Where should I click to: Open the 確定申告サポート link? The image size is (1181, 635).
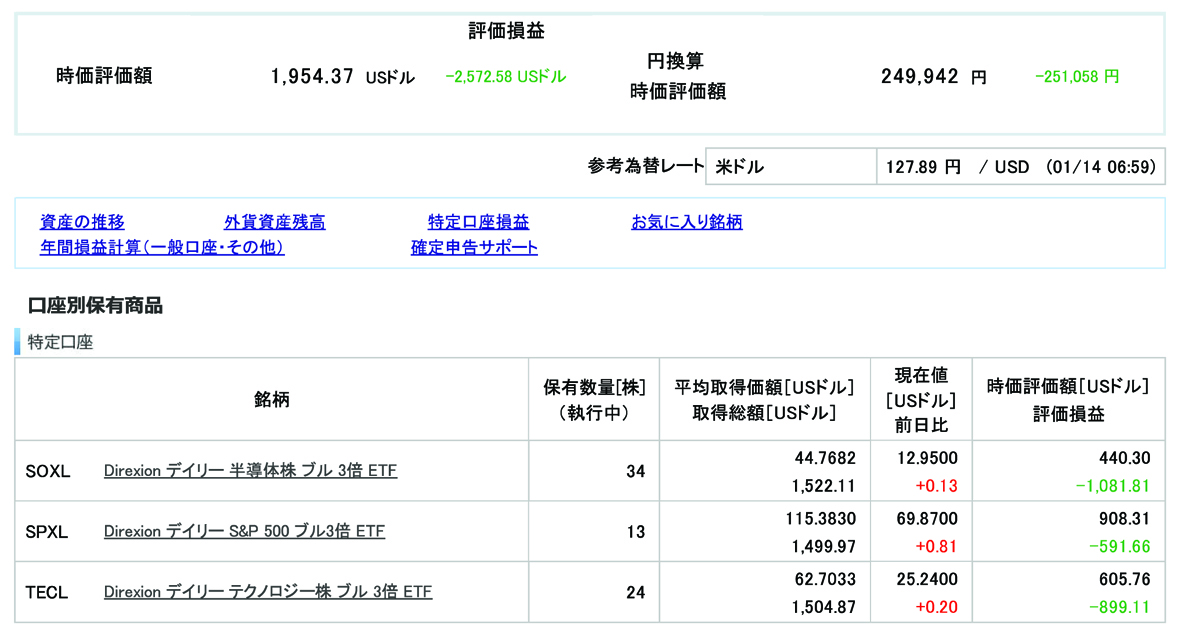pos(475,247)
